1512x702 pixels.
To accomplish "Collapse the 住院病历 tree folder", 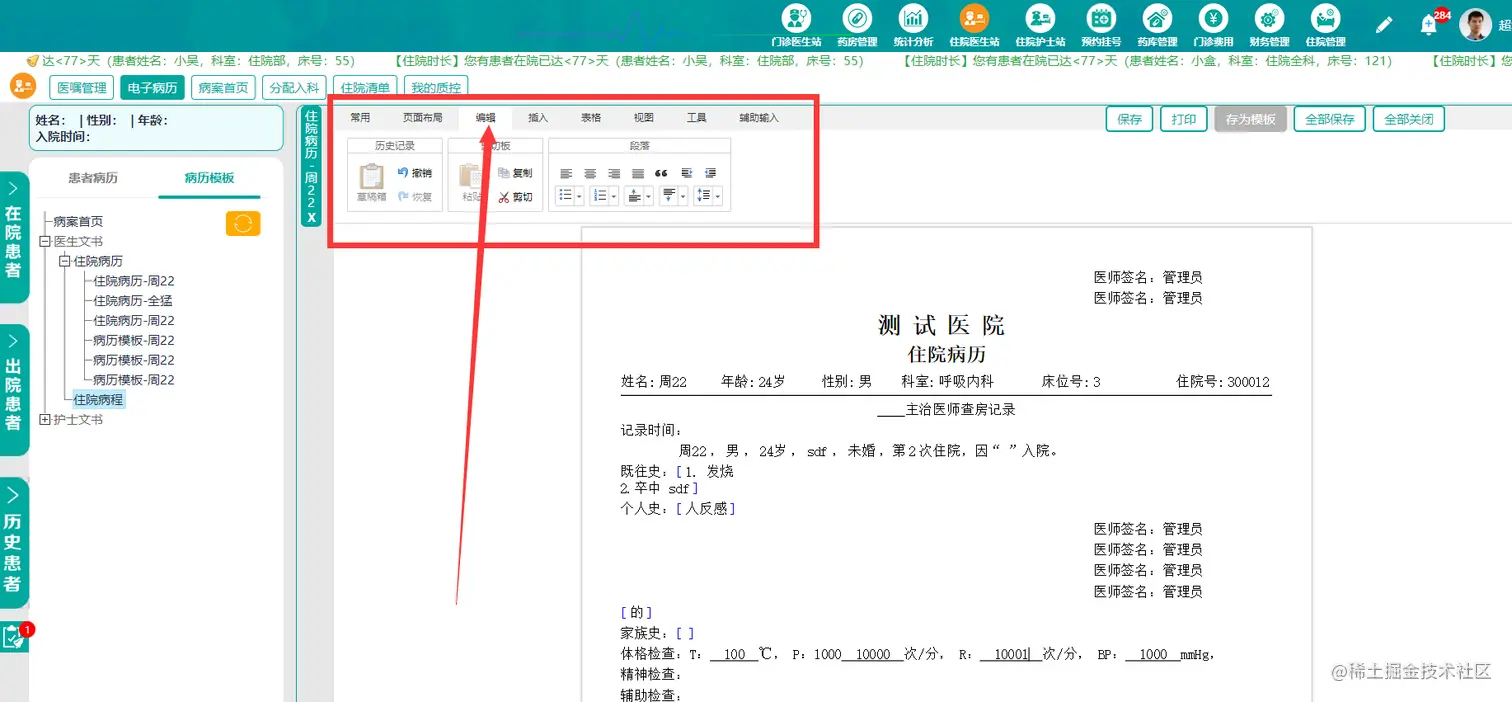I will pyautogui.click(x=64, y=261).
